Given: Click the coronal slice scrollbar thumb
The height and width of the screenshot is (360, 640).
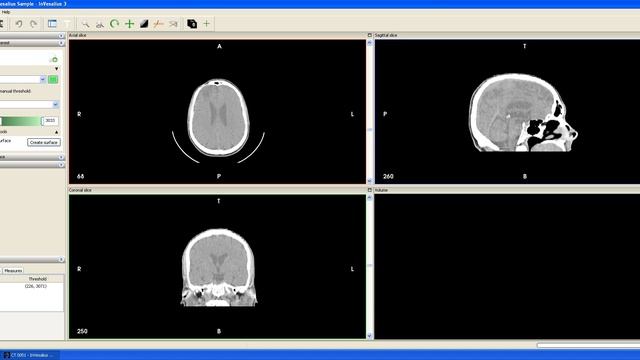Looking at the screenshot, I should pos(370,265).
